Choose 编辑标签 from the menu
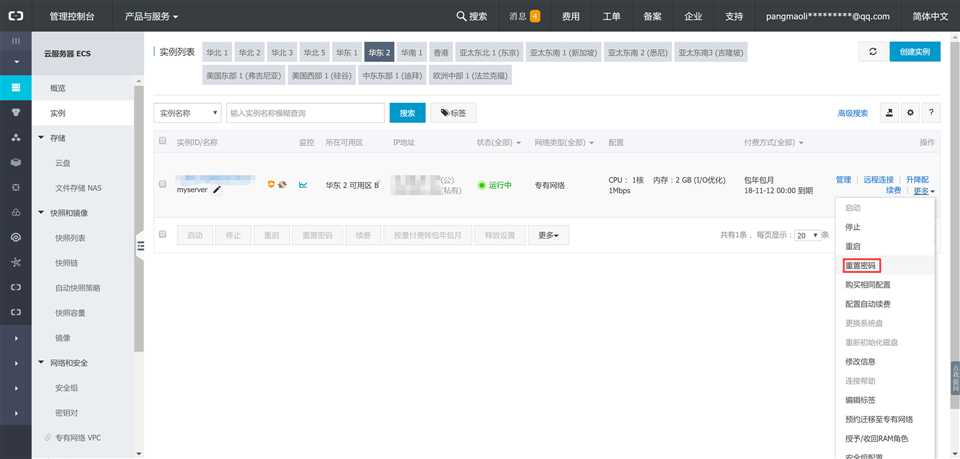This screenshot has height=459, width=960. coord(860,400)
